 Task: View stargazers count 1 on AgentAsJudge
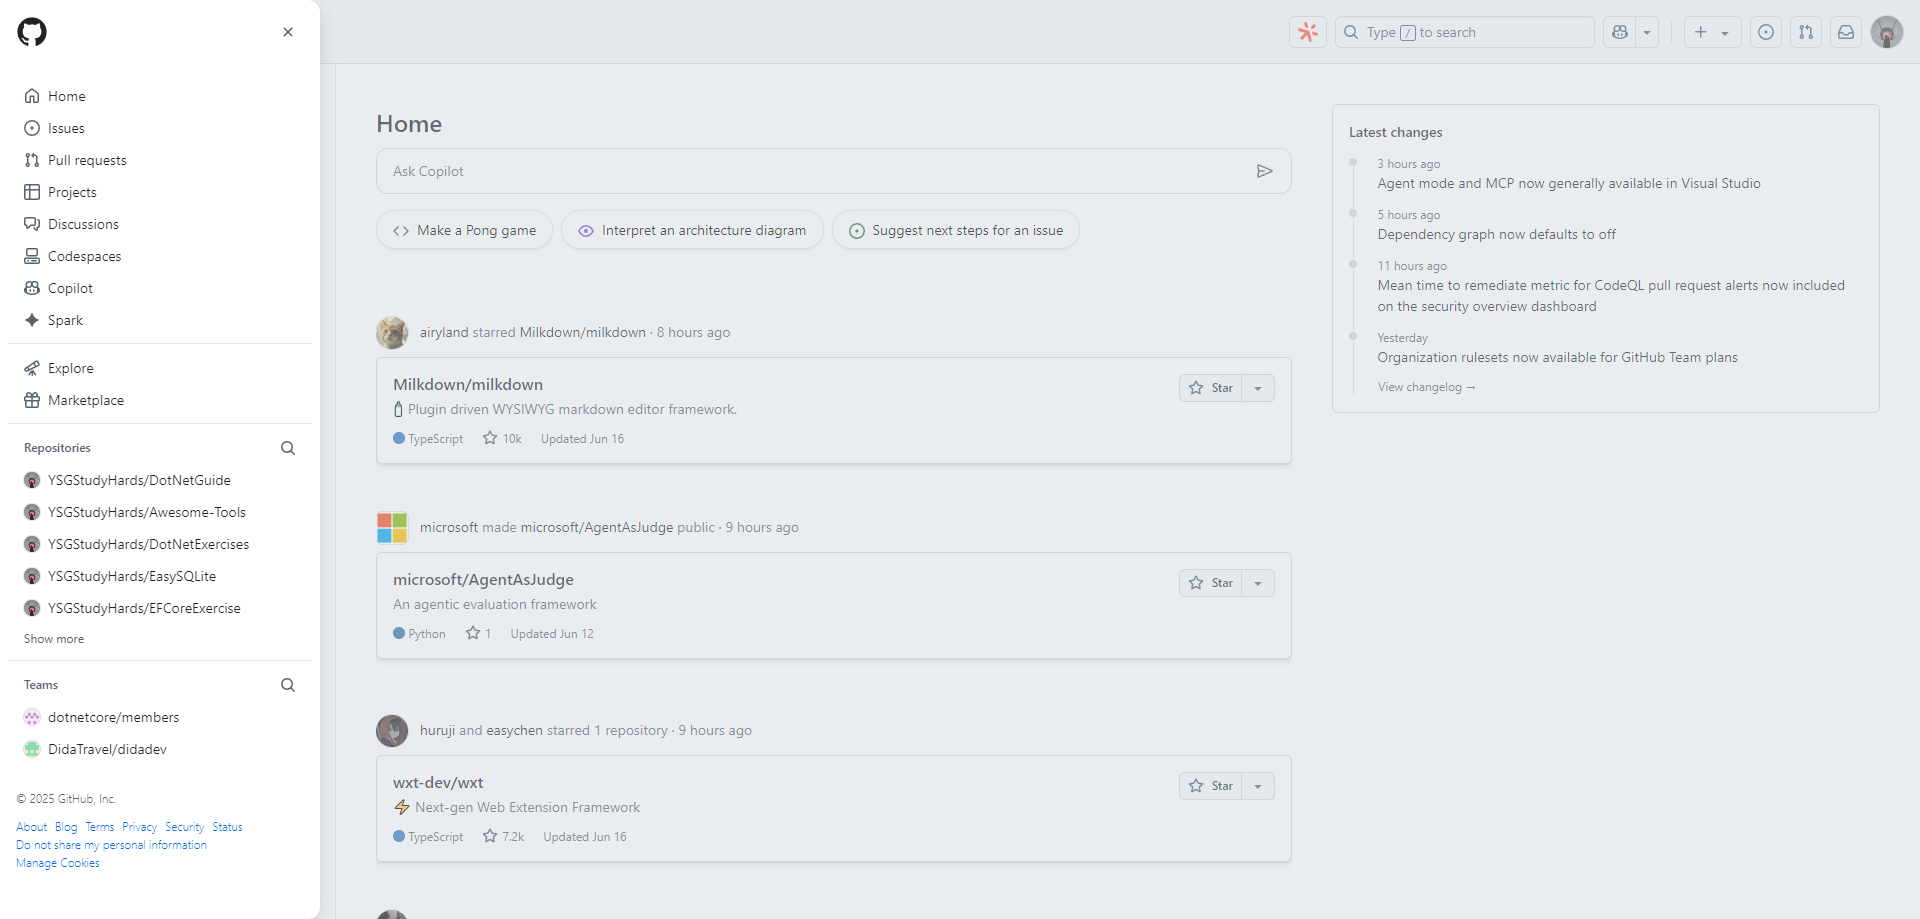coord(478,633)
